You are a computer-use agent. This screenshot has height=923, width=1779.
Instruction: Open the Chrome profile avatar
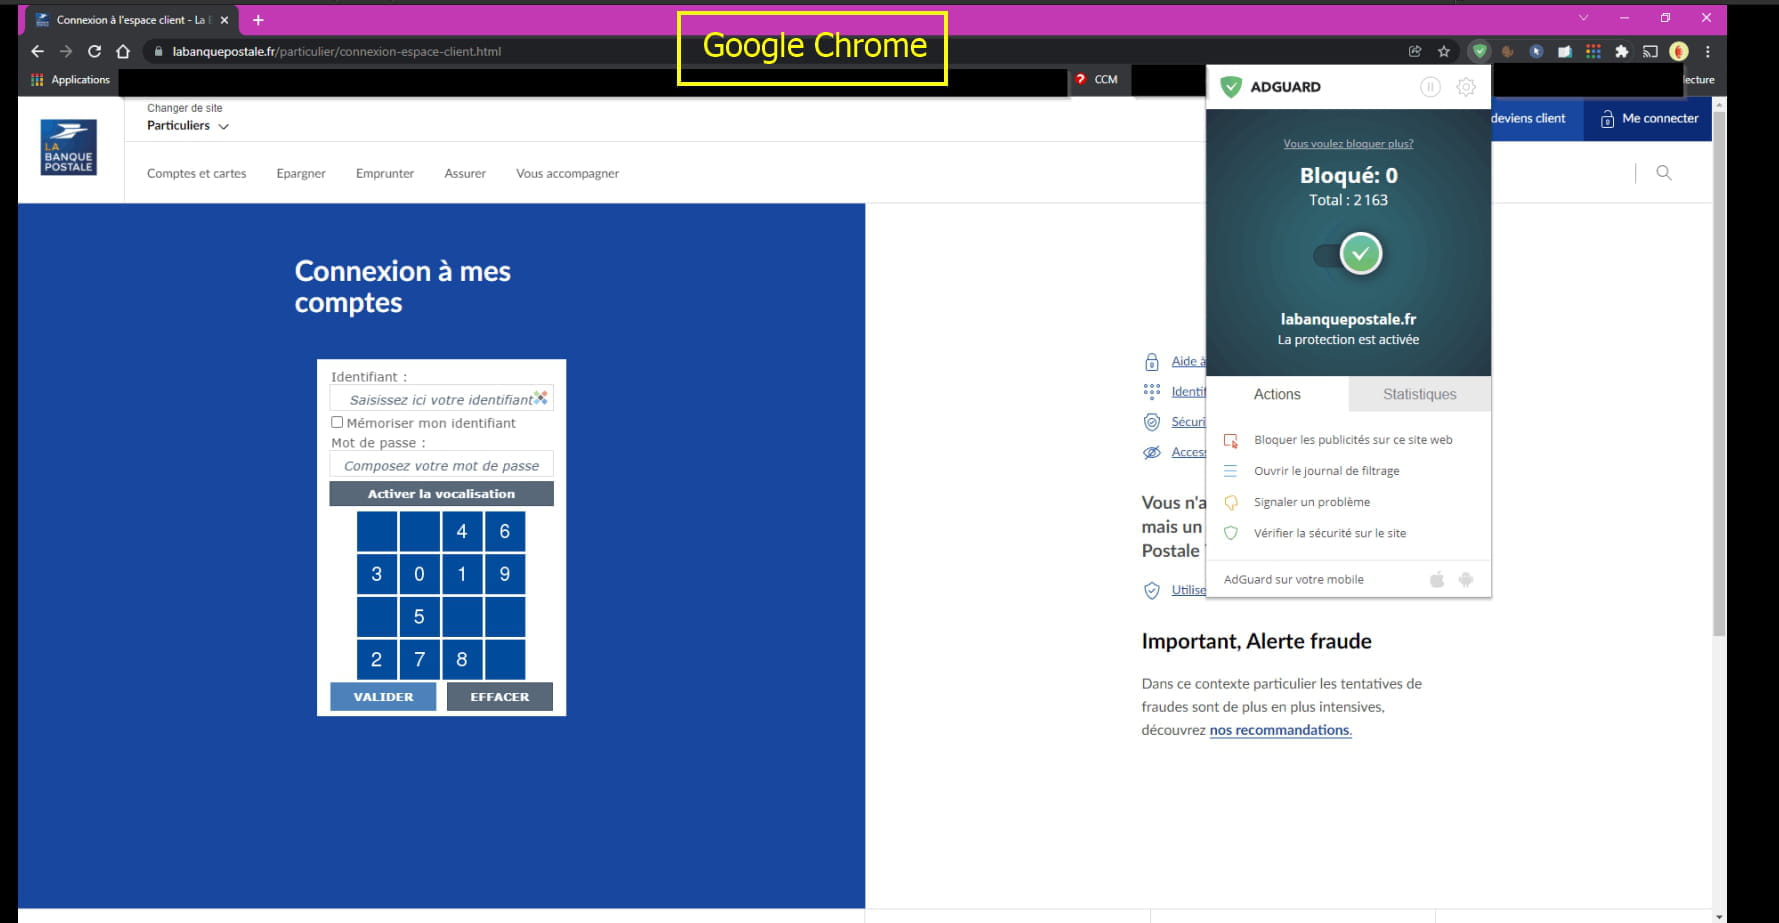[1679, 51]
